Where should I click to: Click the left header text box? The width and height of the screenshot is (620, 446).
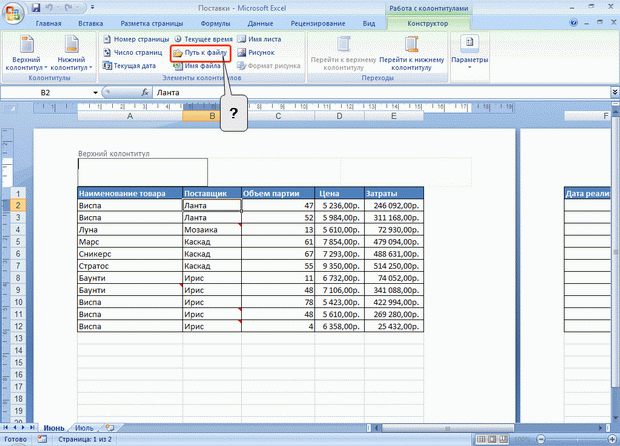(143, 172)
